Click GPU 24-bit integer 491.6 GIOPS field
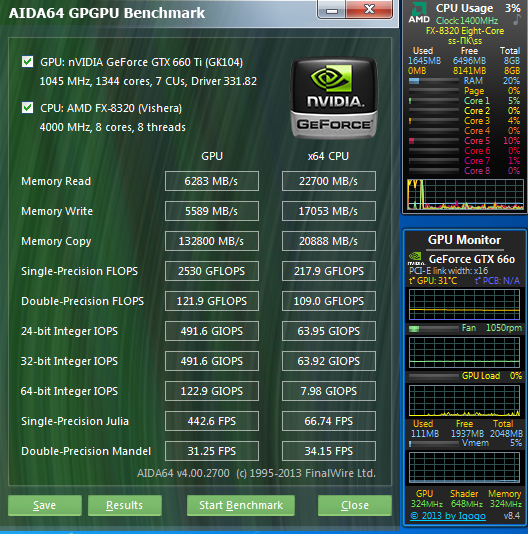The image size is (528, 534). pos(212,331)
